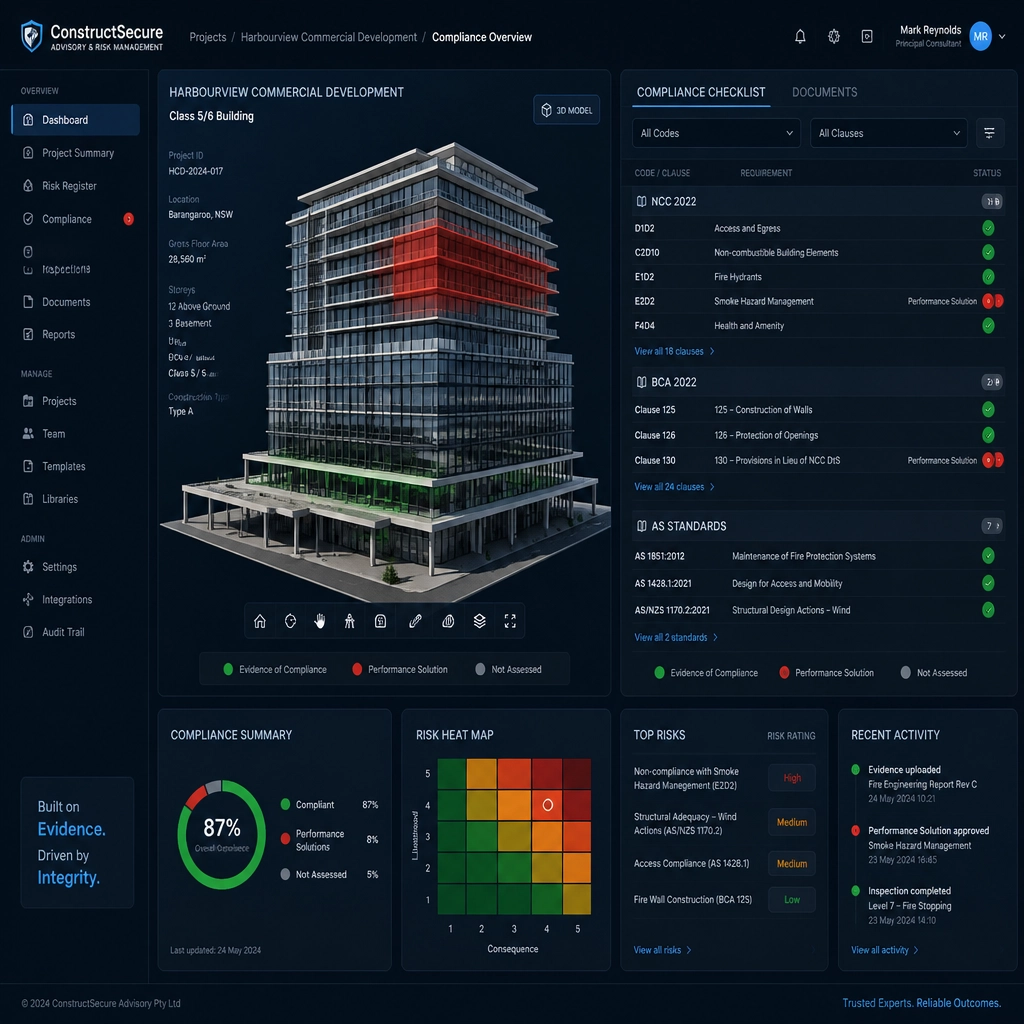Click the D1D2 Access and Egress status check

[x=988, y=228]
